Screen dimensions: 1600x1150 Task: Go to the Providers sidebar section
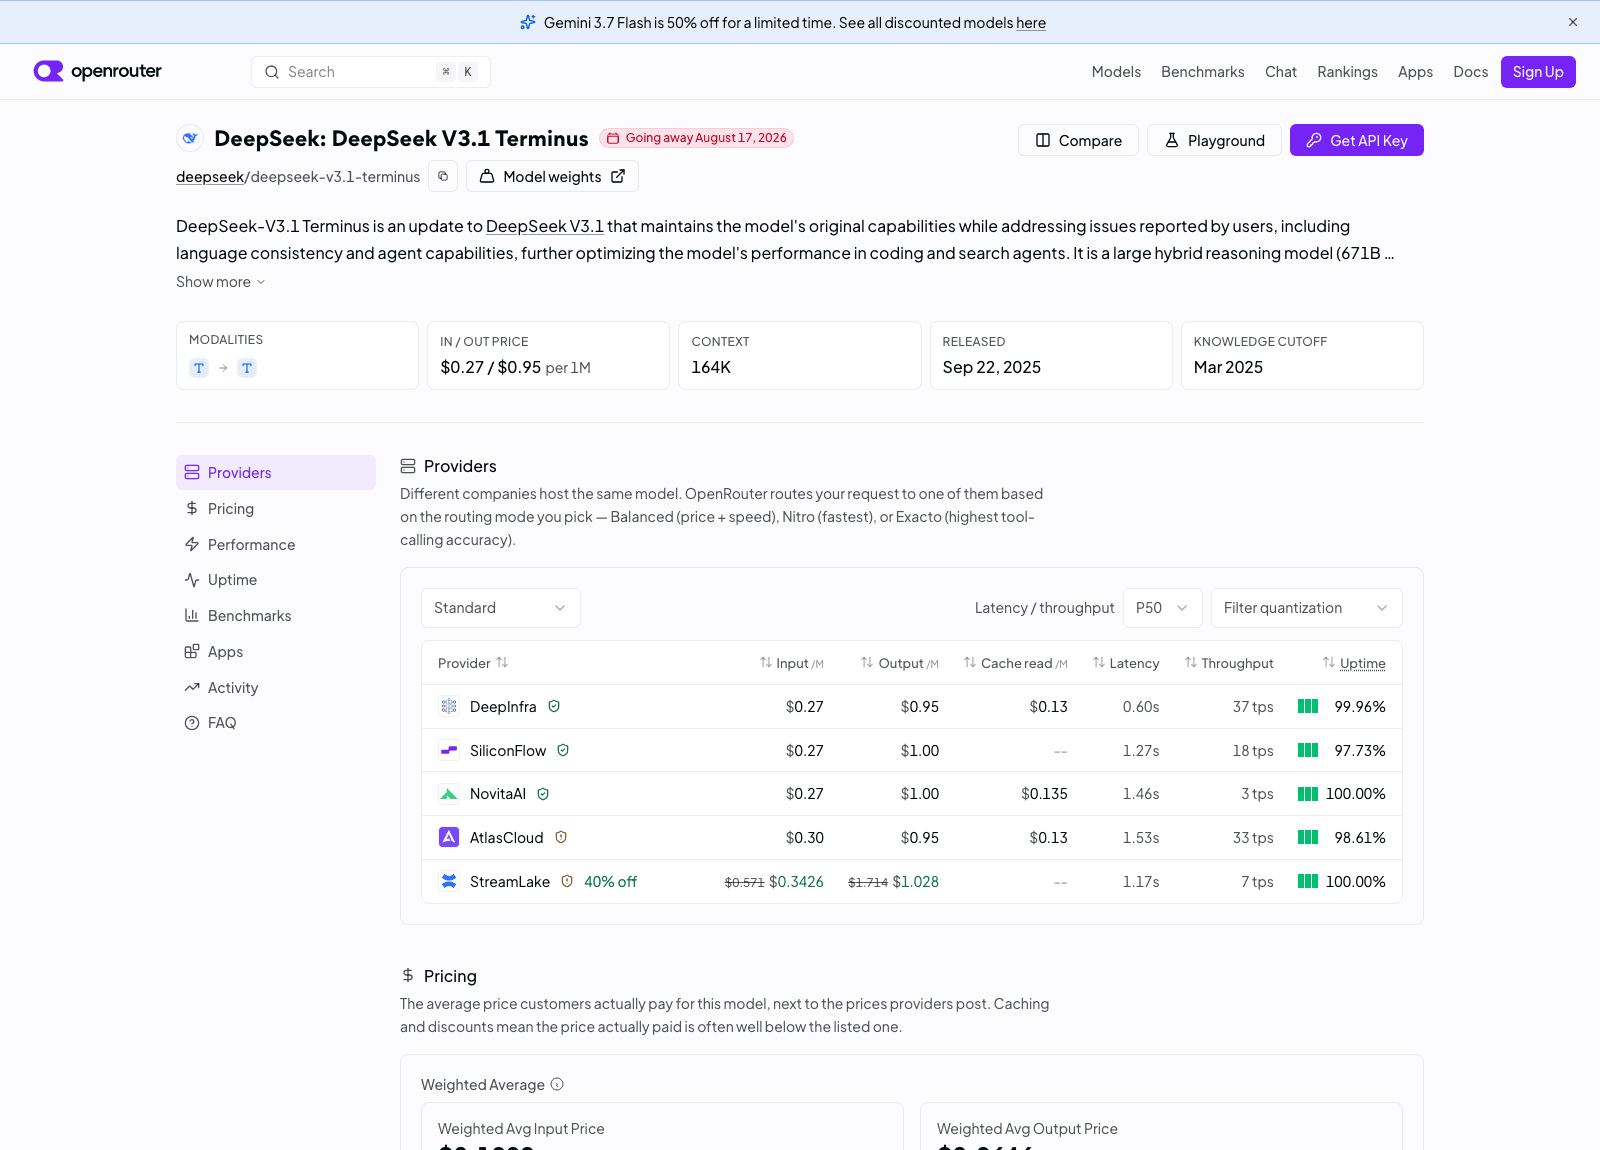(x=276, y=473)
